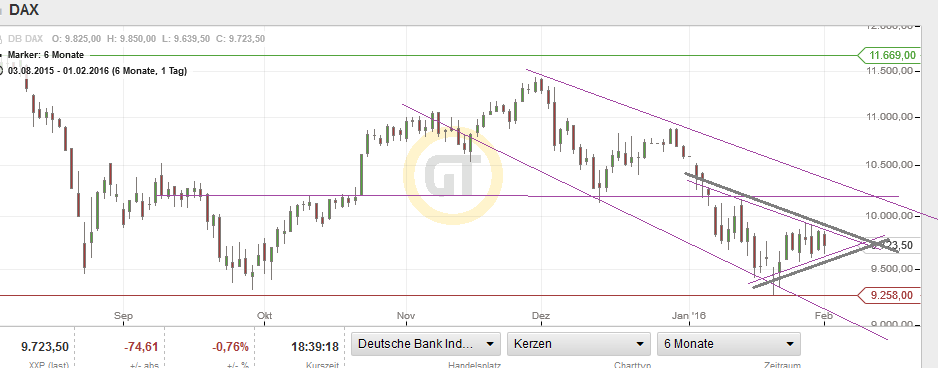Click the Nov label on the time axis
938x368 pixels.
[406, 315]
